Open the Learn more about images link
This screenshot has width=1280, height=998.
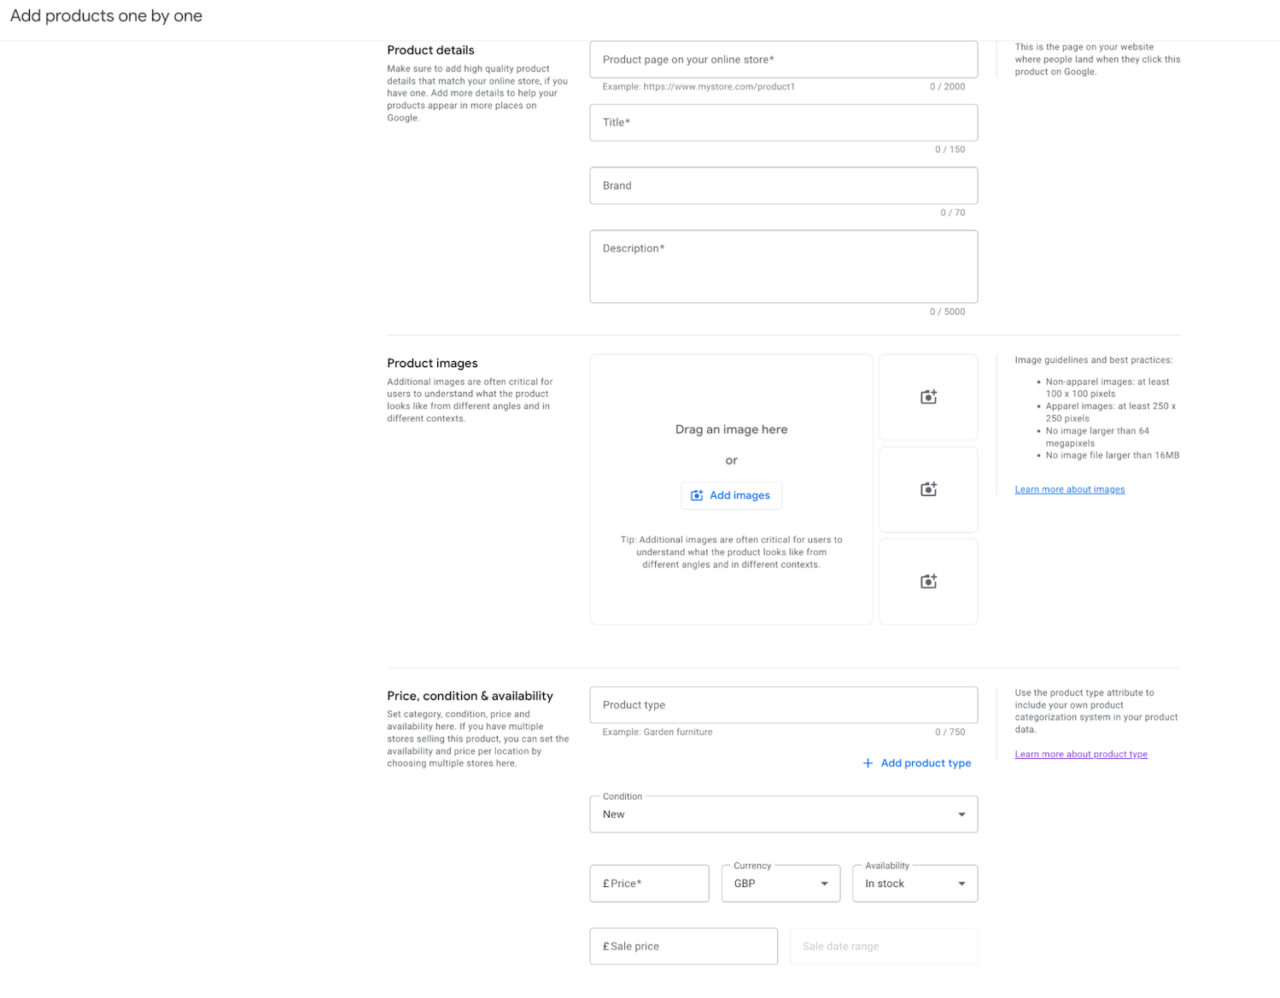click(x=1069, y=489)
